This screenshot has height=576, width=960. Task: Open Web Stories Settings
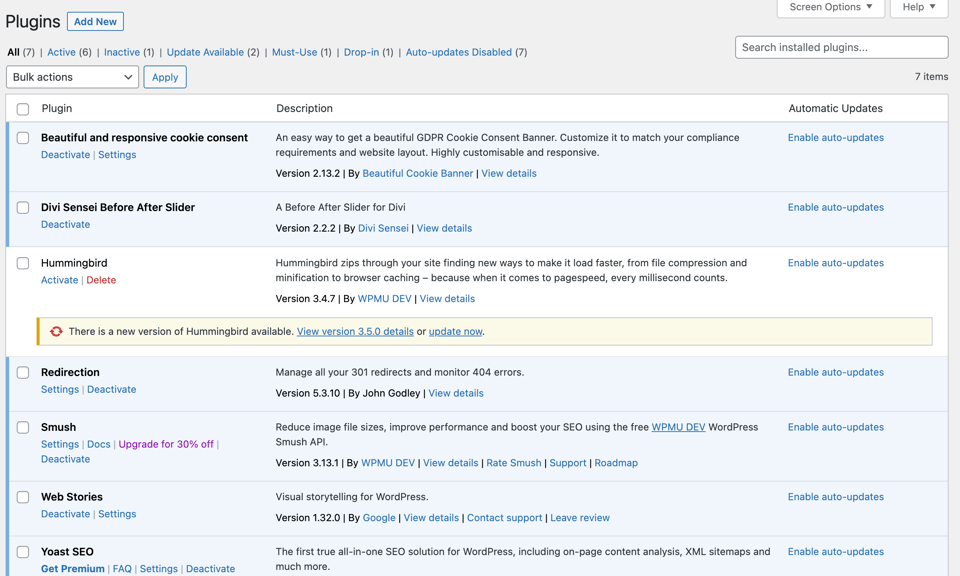(117, 514)
